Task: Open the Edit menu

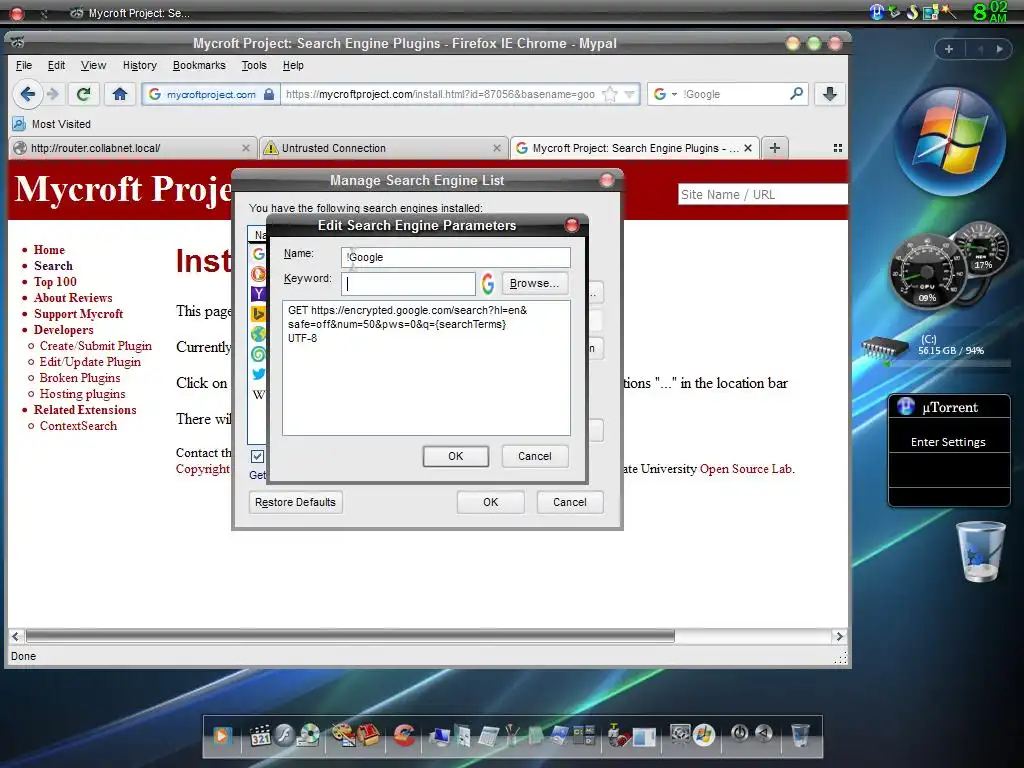Action: (56, 65)
